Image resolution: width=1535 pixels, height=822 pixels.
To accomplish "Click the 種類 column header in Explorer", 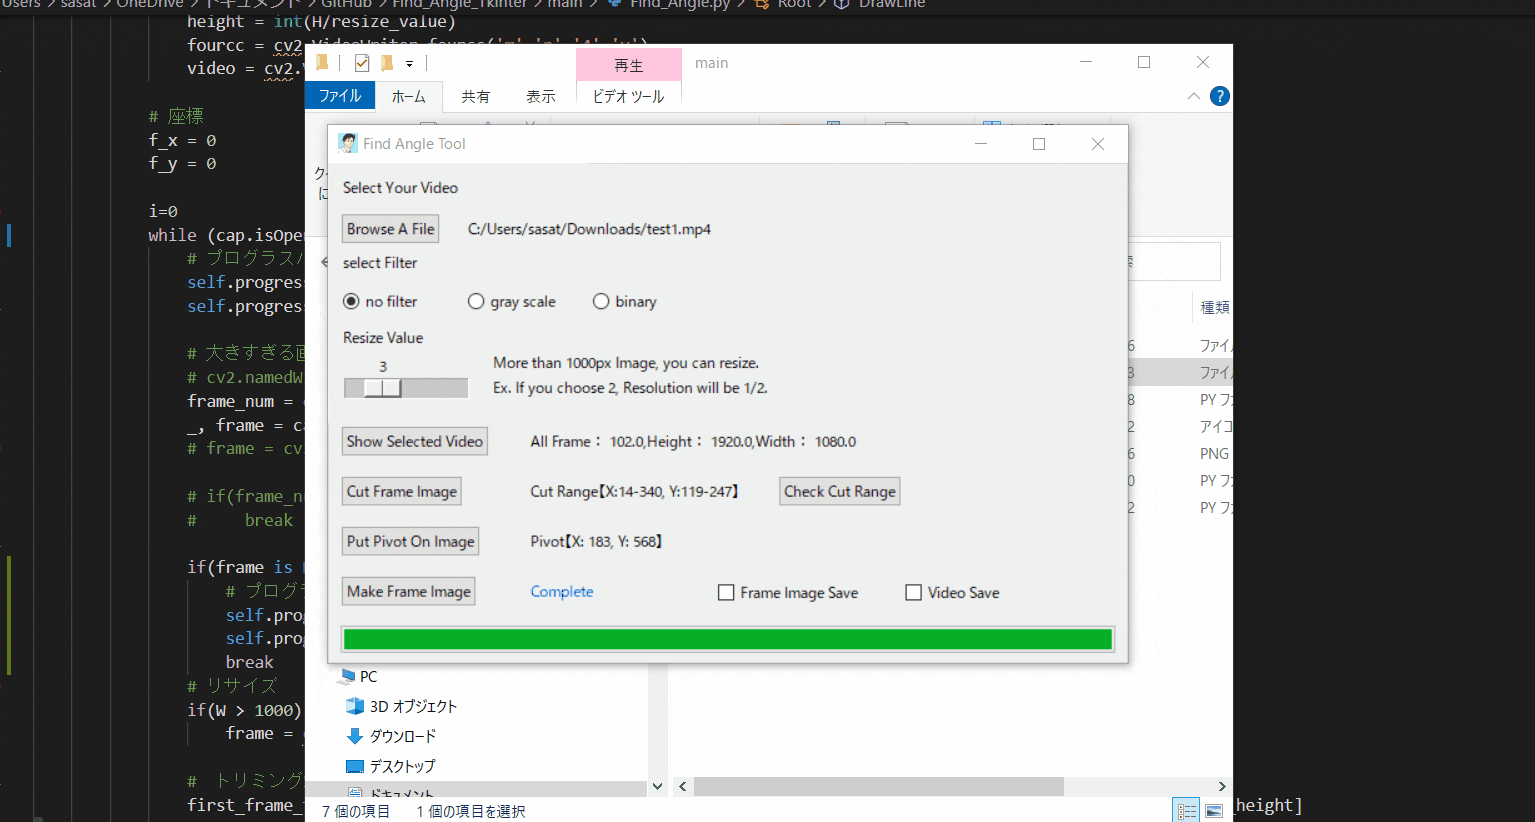I will coord(1215,307).
